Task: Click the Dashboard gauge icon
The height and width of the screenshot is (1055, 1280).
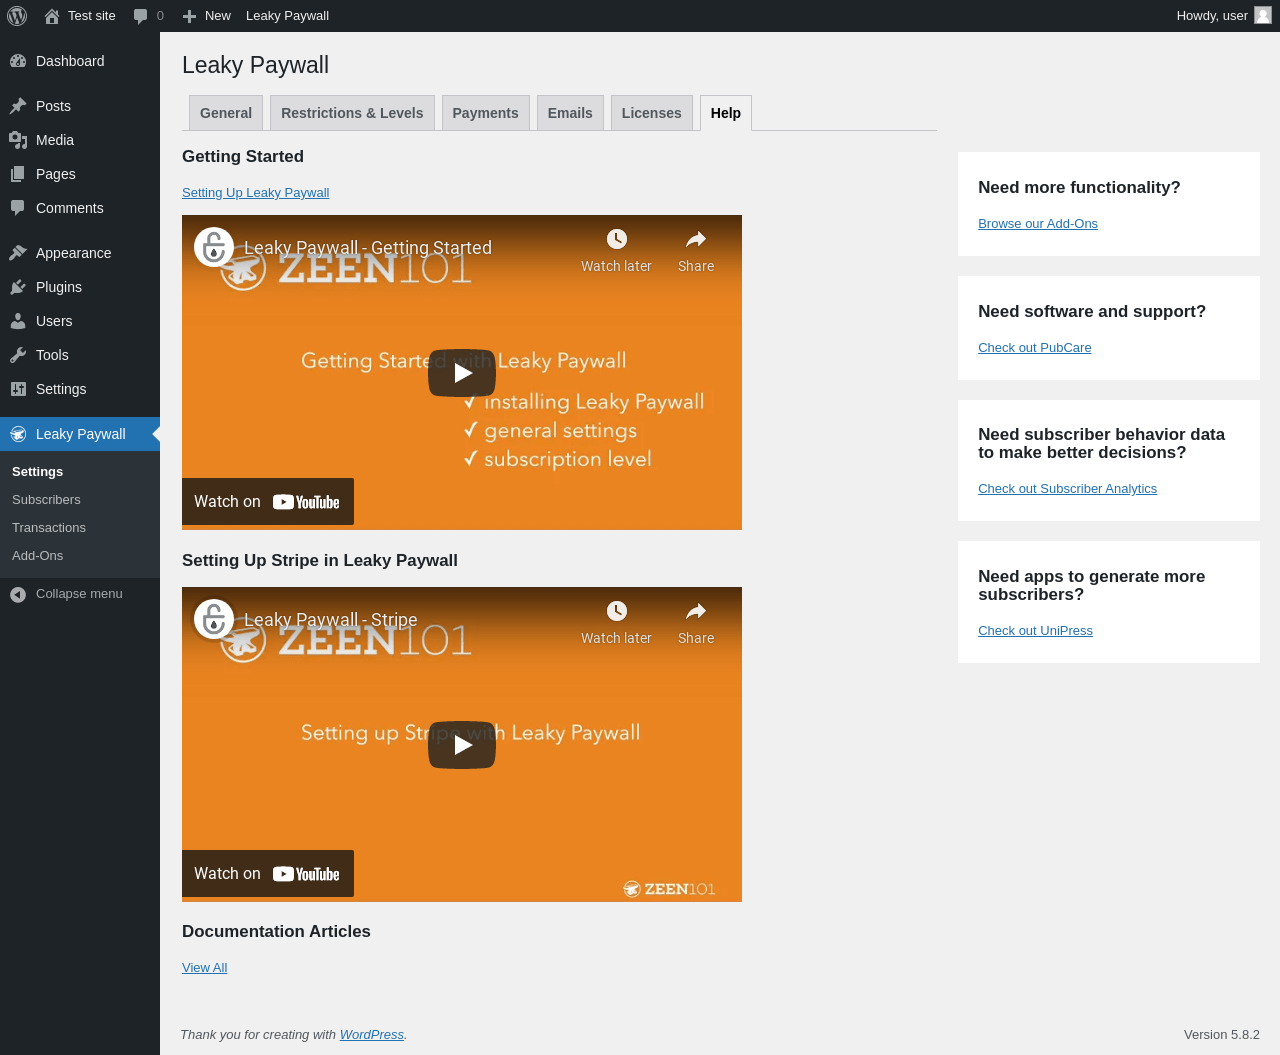Action: point(18,61)
